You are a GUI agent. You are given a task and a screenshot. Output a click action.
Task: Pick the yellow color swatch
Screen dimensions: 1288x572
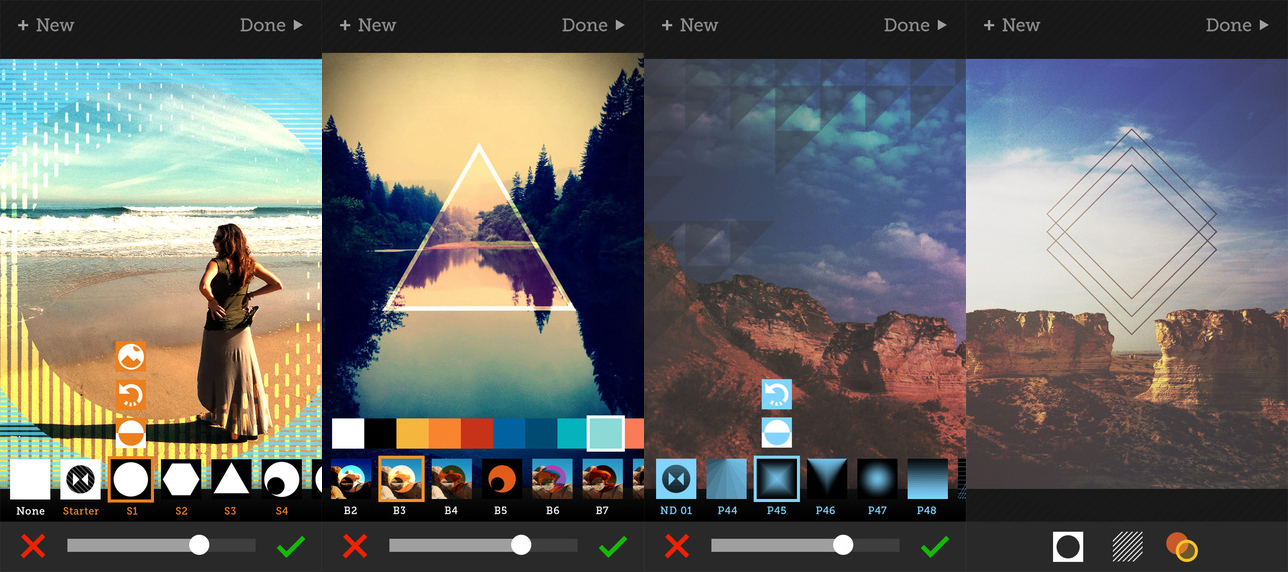coord(412,433)
